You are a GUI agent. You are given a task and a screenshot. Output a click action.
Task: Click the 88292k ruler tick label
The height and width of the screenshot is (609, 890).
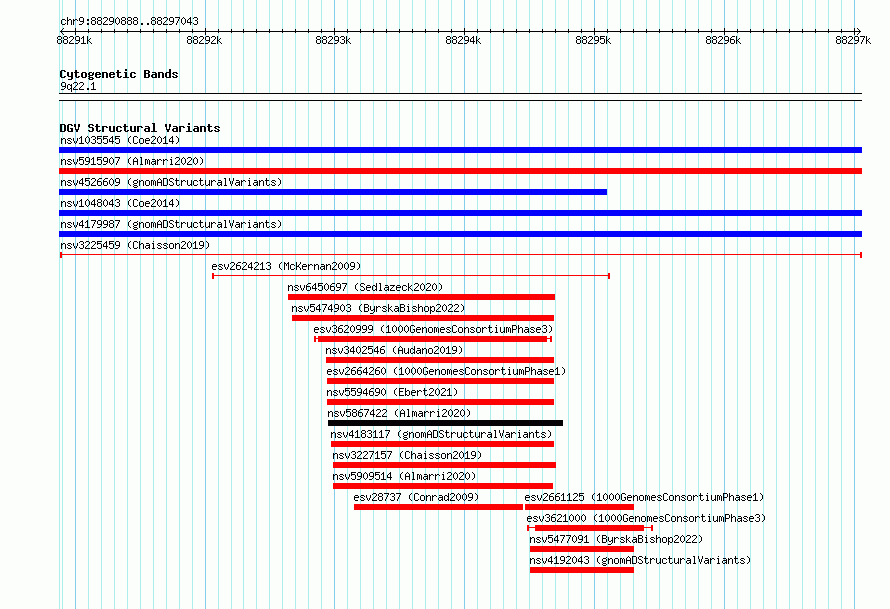pos(204,40)
